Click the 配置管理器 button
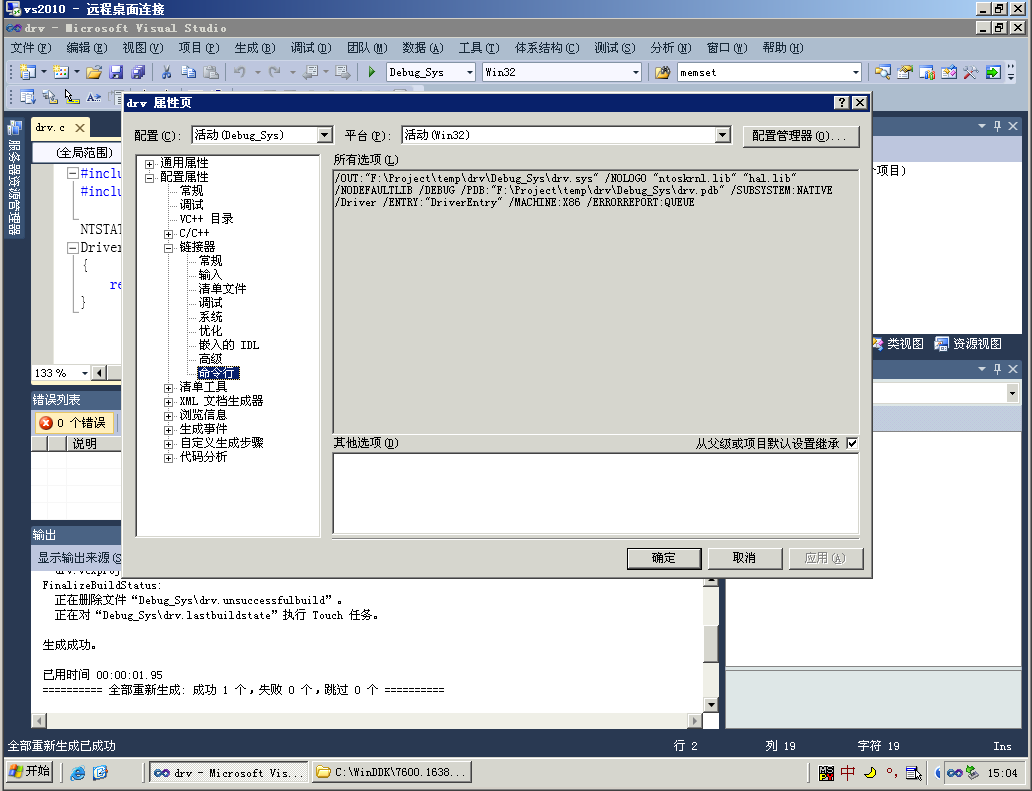 [800, 135]
